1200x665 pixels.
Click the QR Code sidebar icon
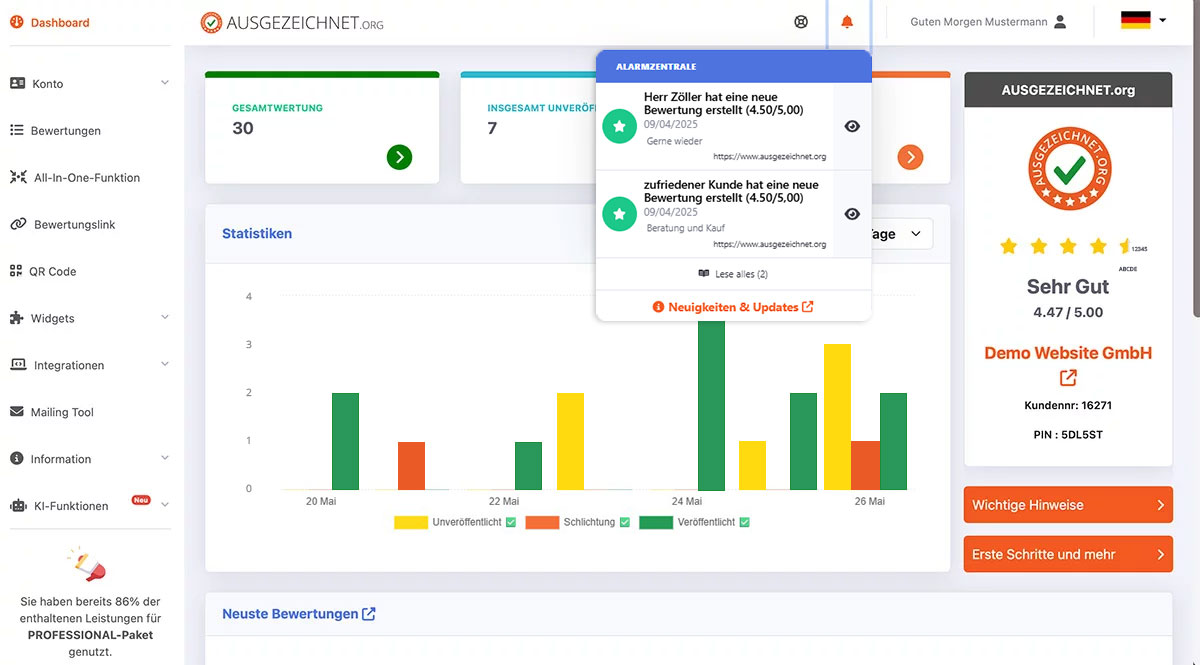pyautogui.click(x=16, y=271)
